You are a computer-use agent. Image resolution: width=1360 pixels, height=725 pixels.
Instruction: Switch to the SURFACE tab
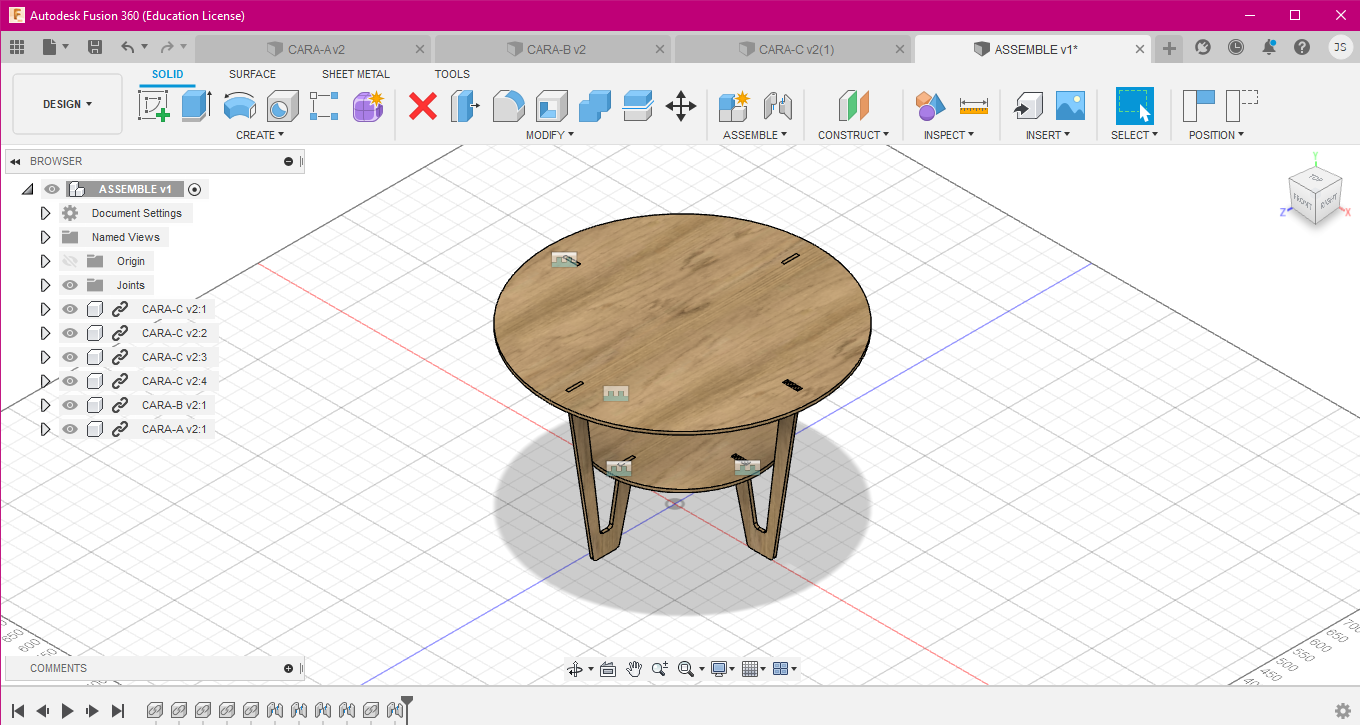[x=252, y=74]
